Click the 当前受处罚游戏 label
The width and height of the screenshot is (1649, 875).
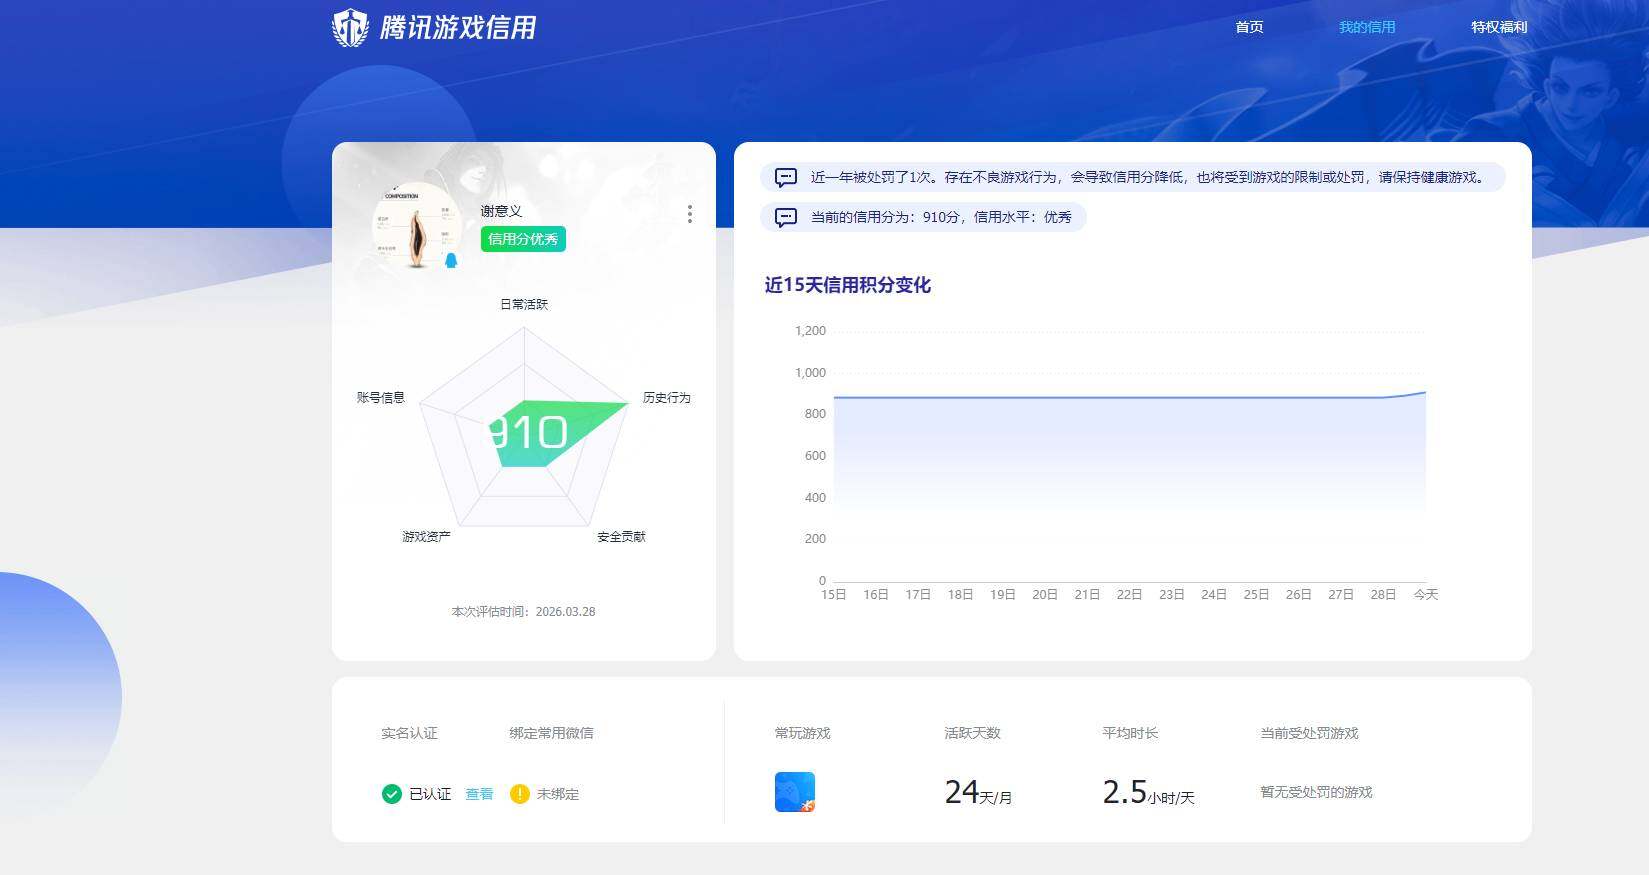(1309, 733)
